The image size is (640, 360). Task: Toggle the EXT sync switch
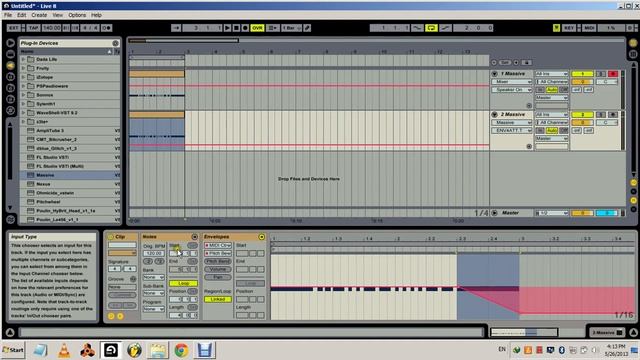[x=14, y=28]
